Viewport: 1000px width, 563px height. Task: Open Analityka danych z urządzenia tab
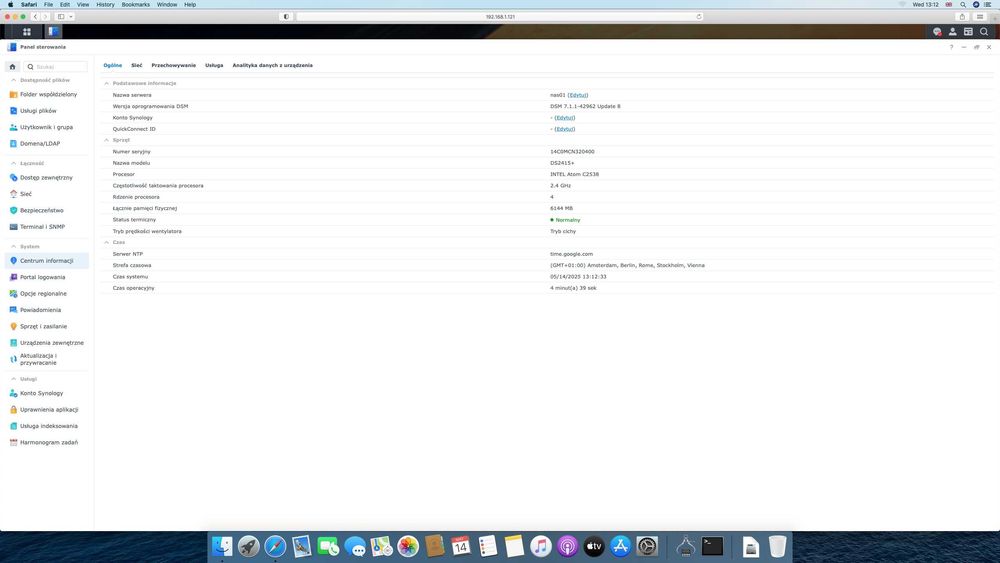coord(272,65)
